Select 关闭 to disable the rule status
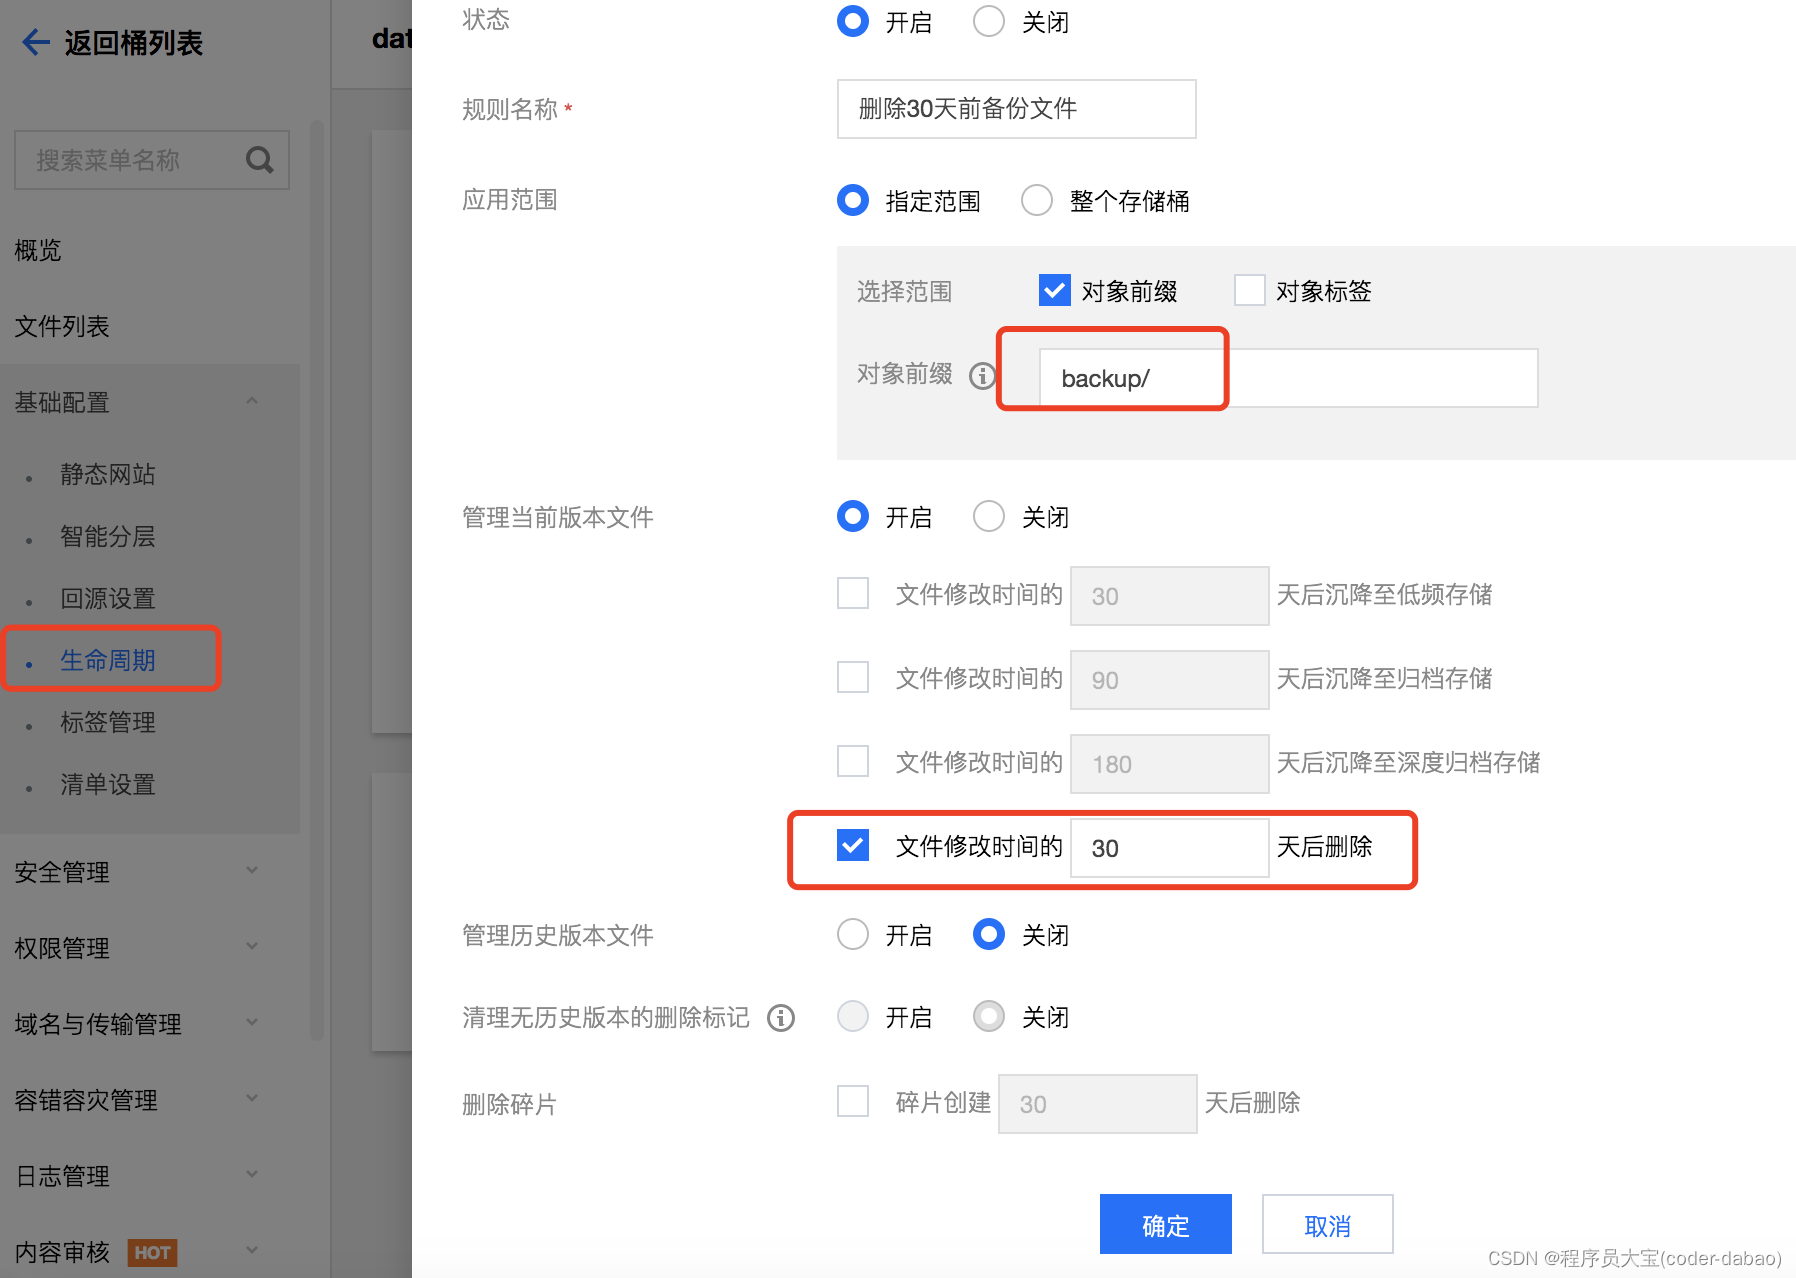 point(988,21)
